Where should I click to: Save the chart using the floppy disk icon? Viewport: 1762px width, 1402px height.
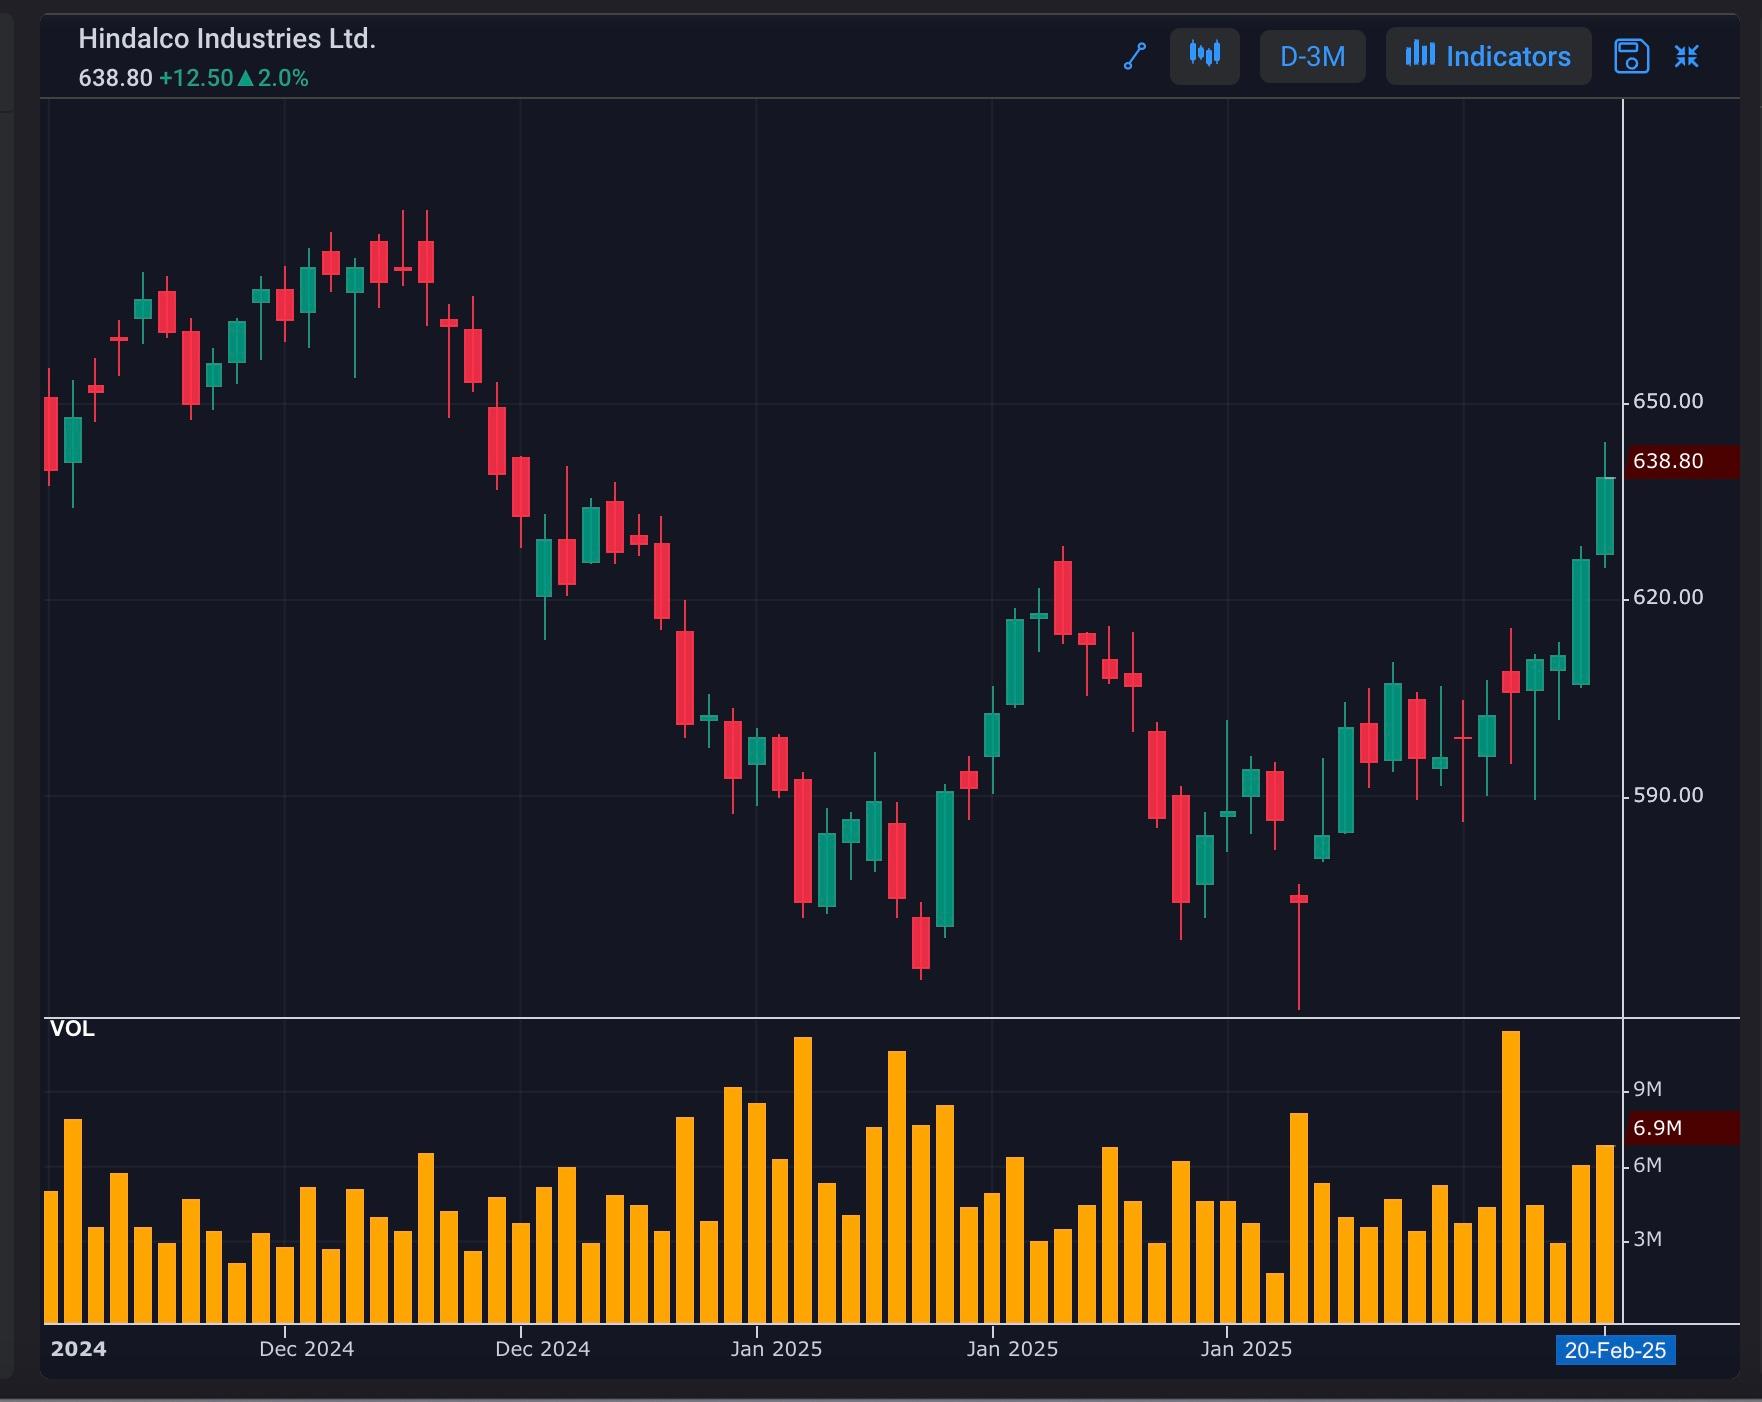1631,56
